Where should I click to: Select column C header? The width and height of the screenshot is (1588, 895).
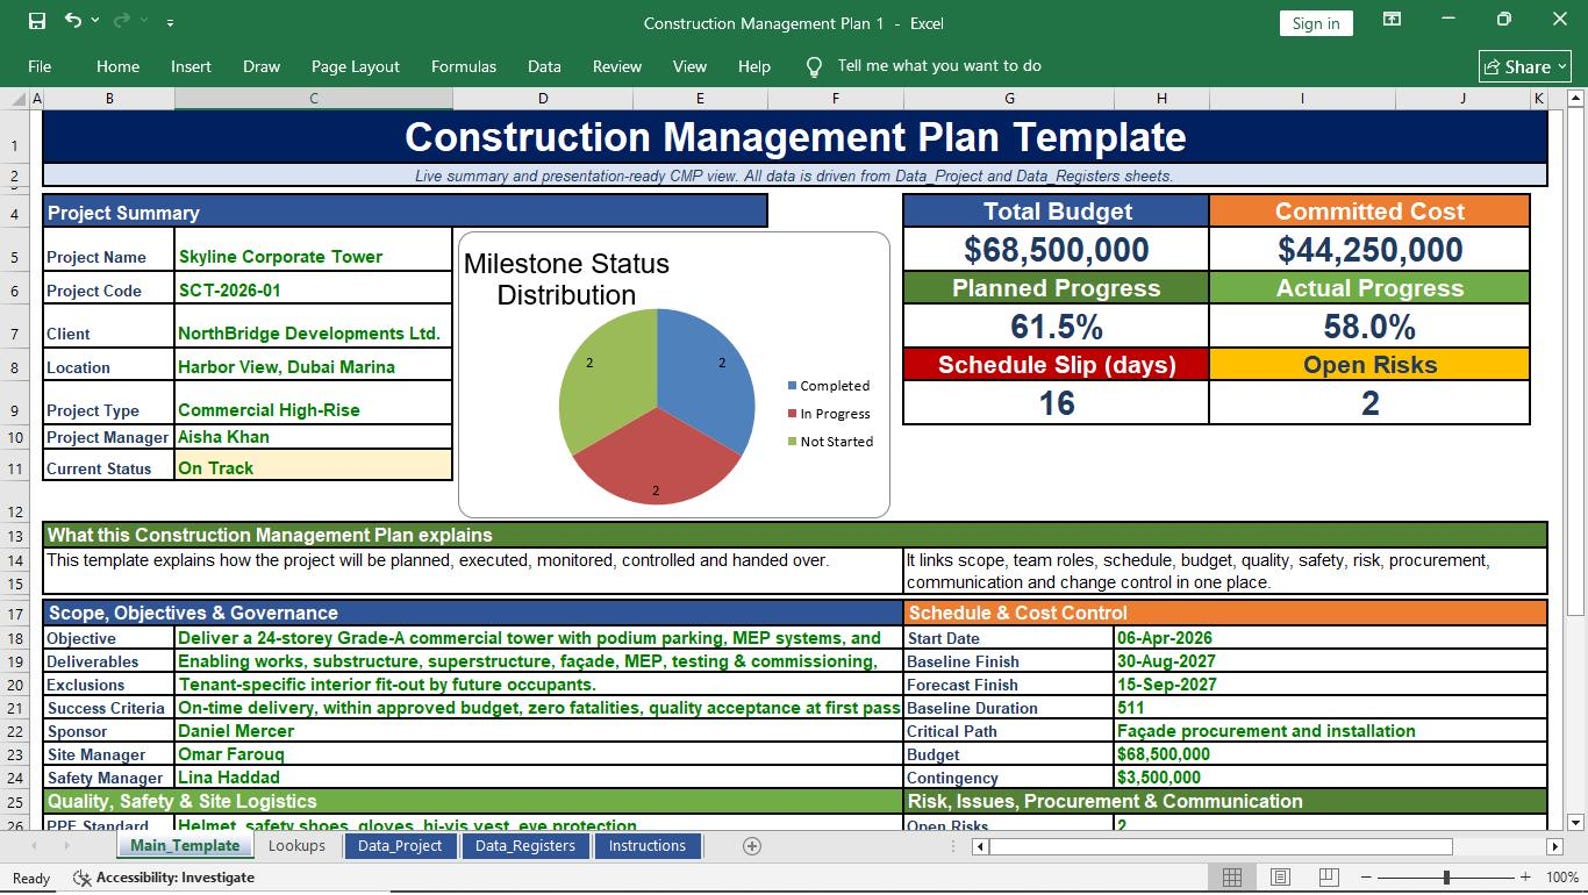pyautogui.click(x=313, y=98)
